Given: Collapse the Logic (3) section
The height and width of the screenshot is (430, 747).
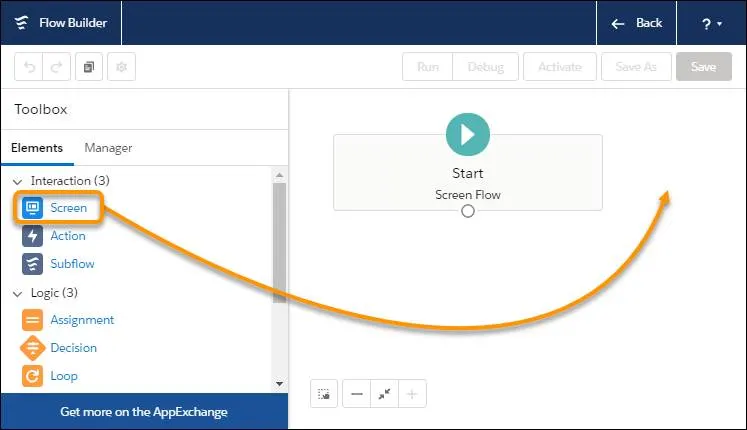Looking at the screenshot, I should 18,293.
